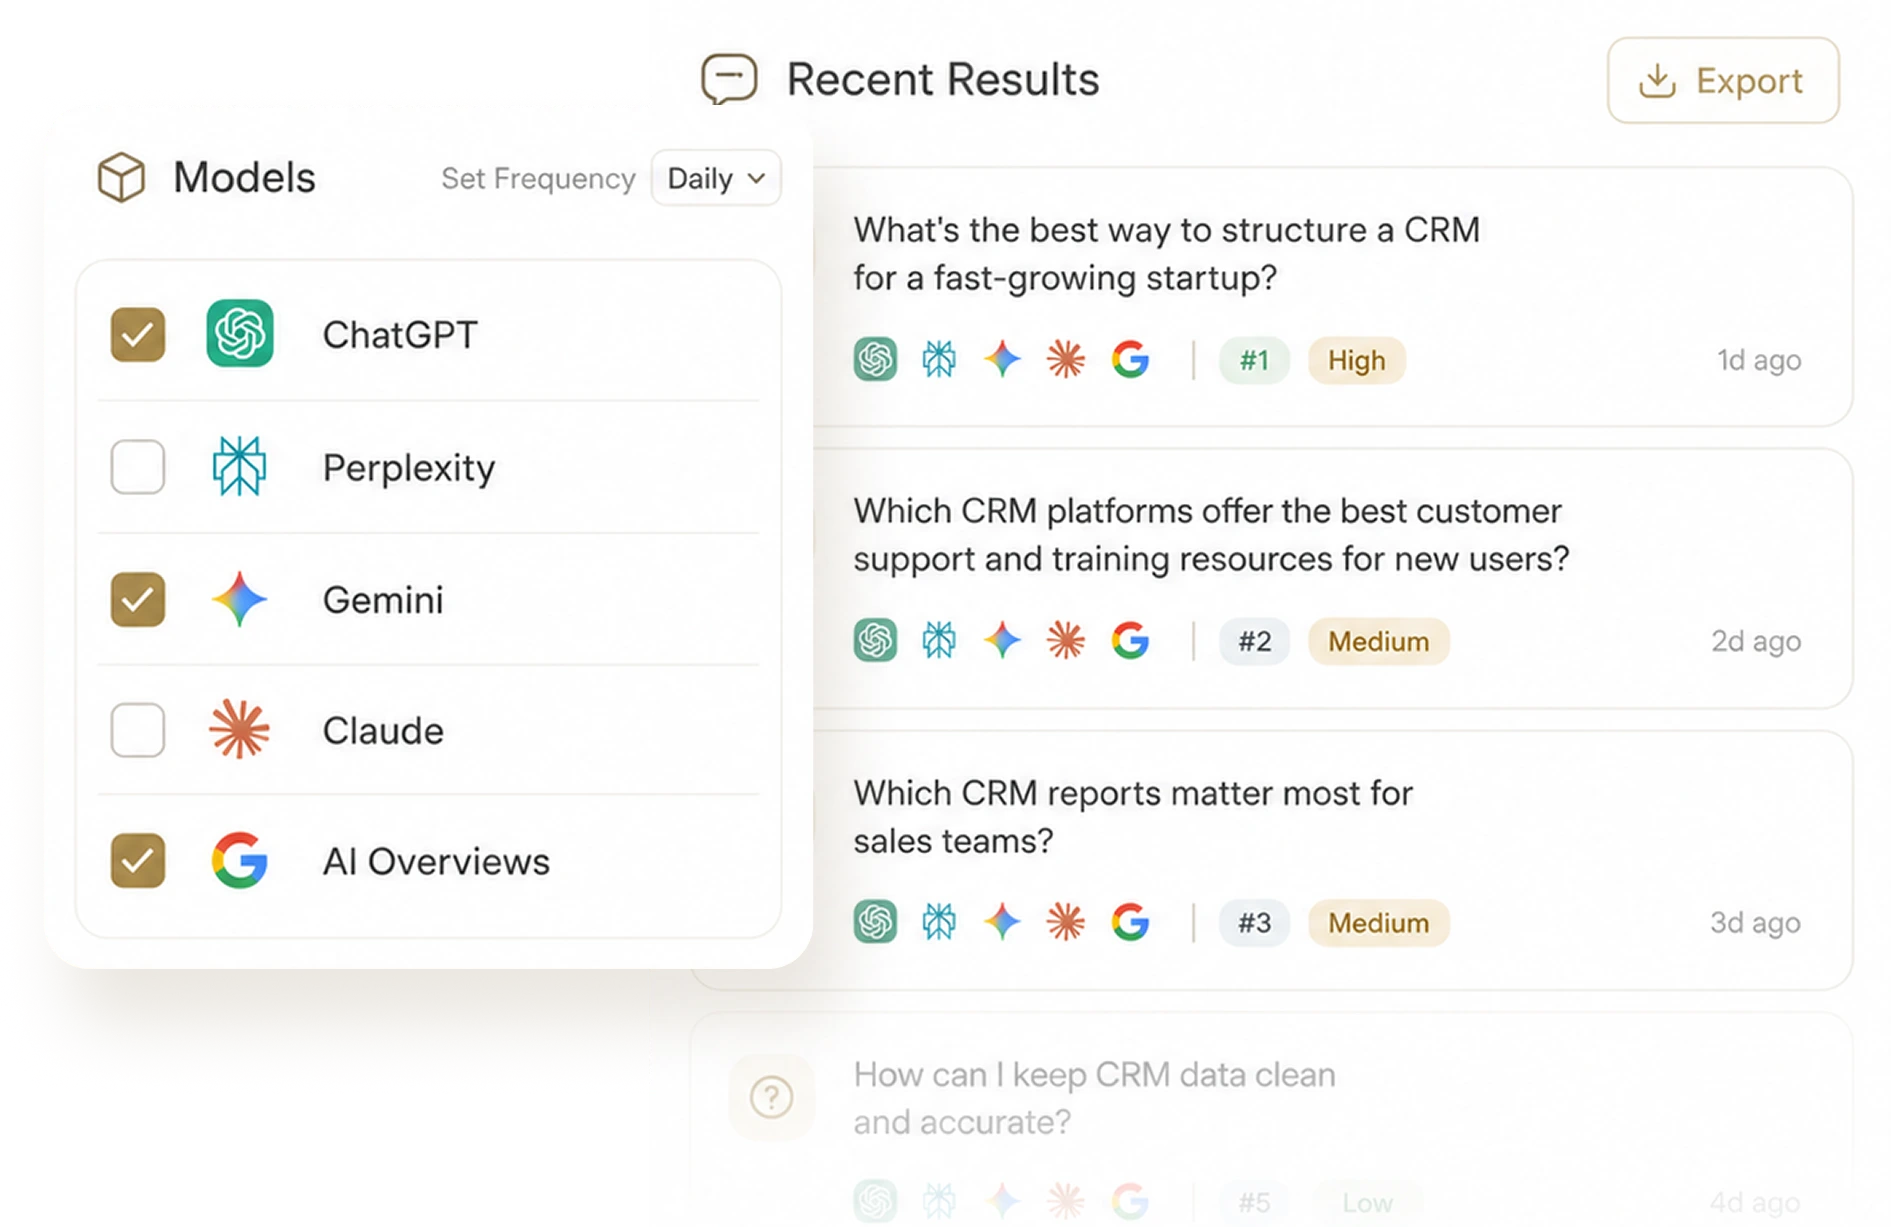This screenshot has width=1892, height=1227.
Task: Uncheck the AI Overviews checkbox
Action: (x=138, y=861)
